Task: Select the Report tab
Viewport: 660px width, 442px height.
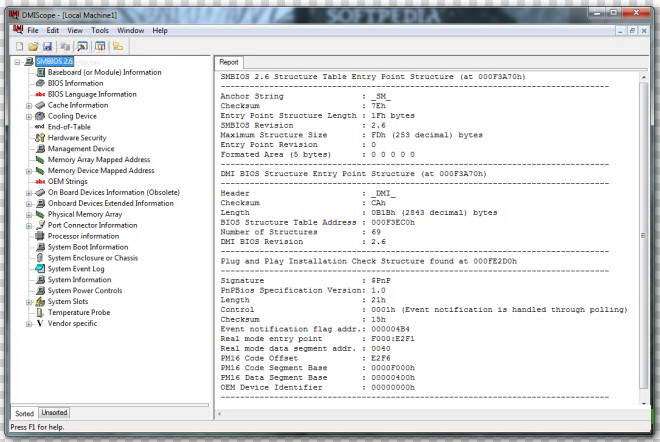Action: 229,62
